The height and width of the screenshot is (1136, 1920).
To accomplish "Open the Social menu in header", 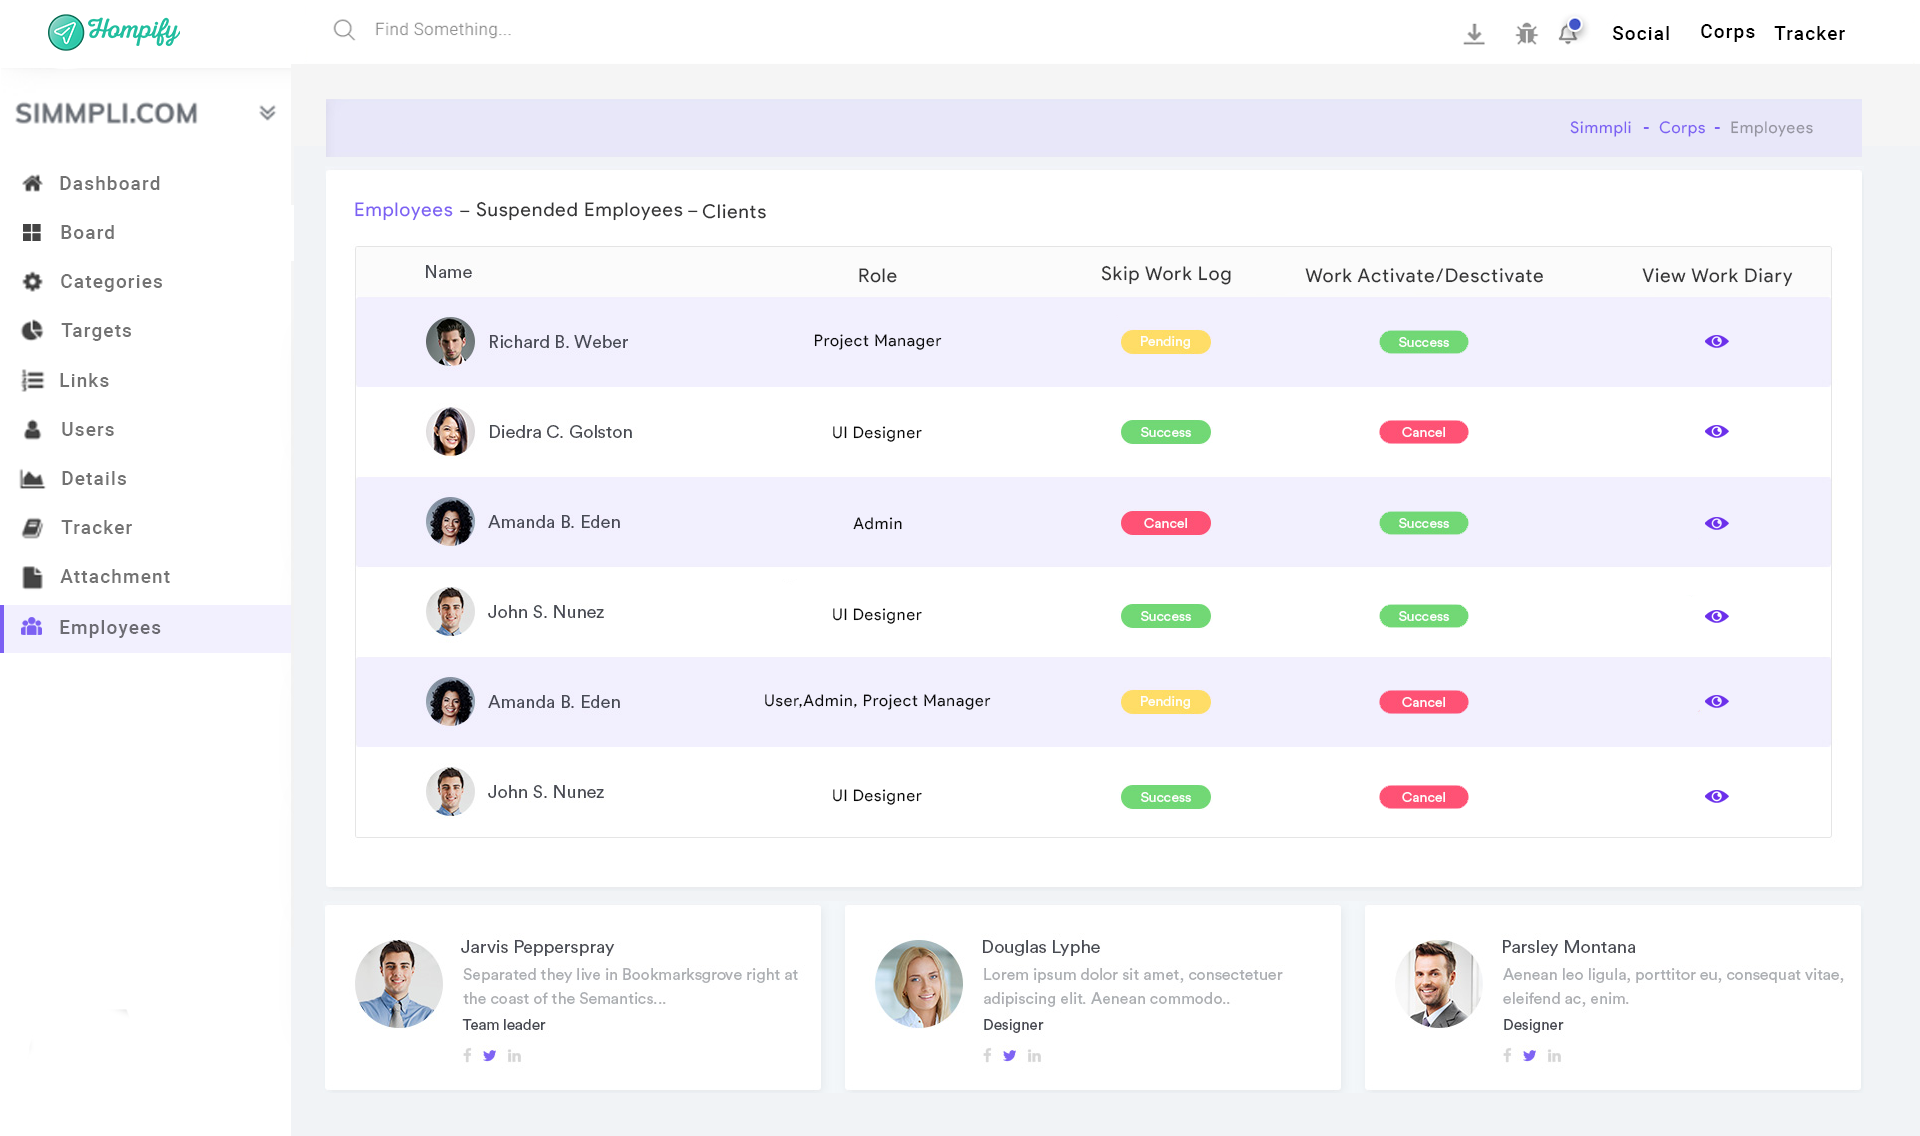I will point(1641,34).
